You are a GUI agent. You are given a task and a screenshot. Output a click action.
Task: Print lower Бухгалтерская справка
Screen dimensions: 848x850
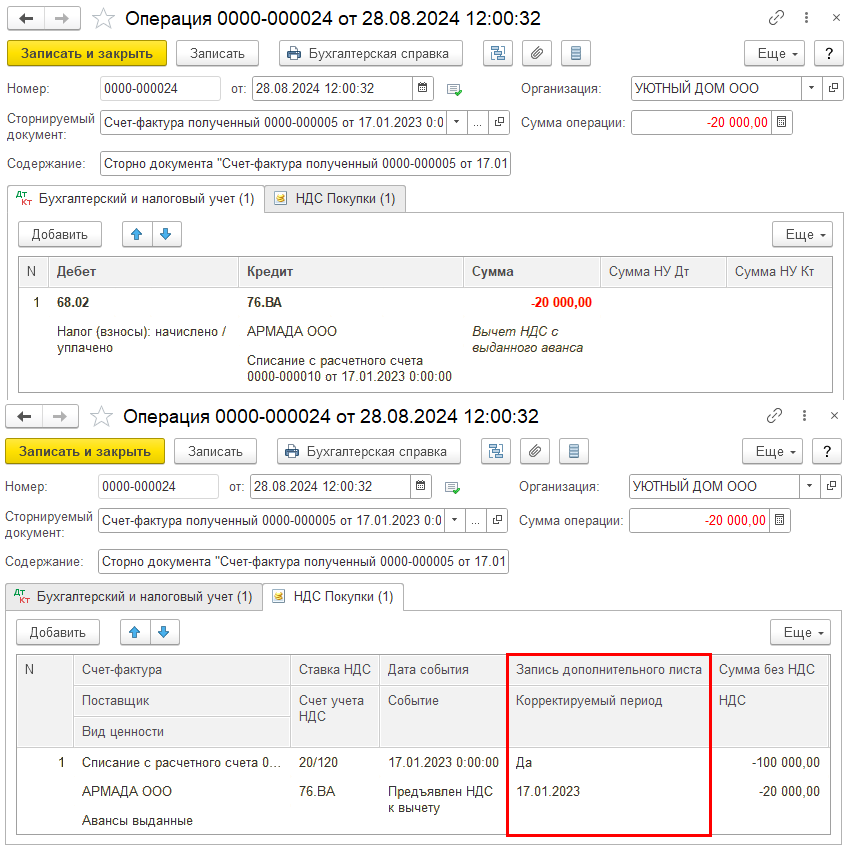click(x=369, y=451)
